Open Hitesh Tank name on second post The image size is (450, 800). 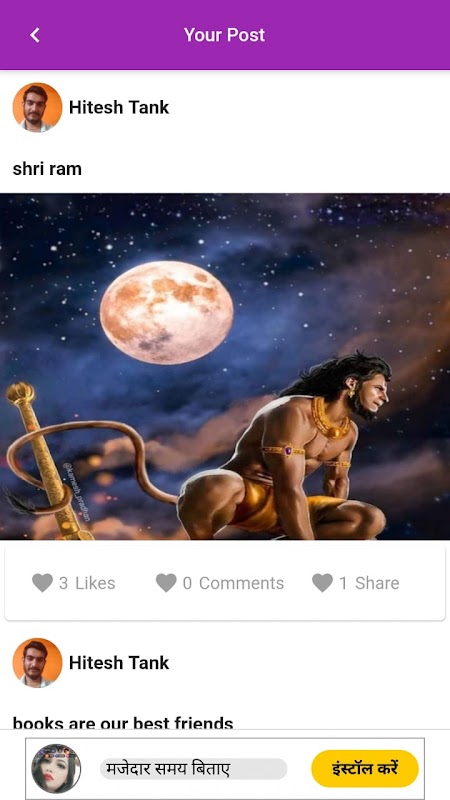tap(119, 662)
